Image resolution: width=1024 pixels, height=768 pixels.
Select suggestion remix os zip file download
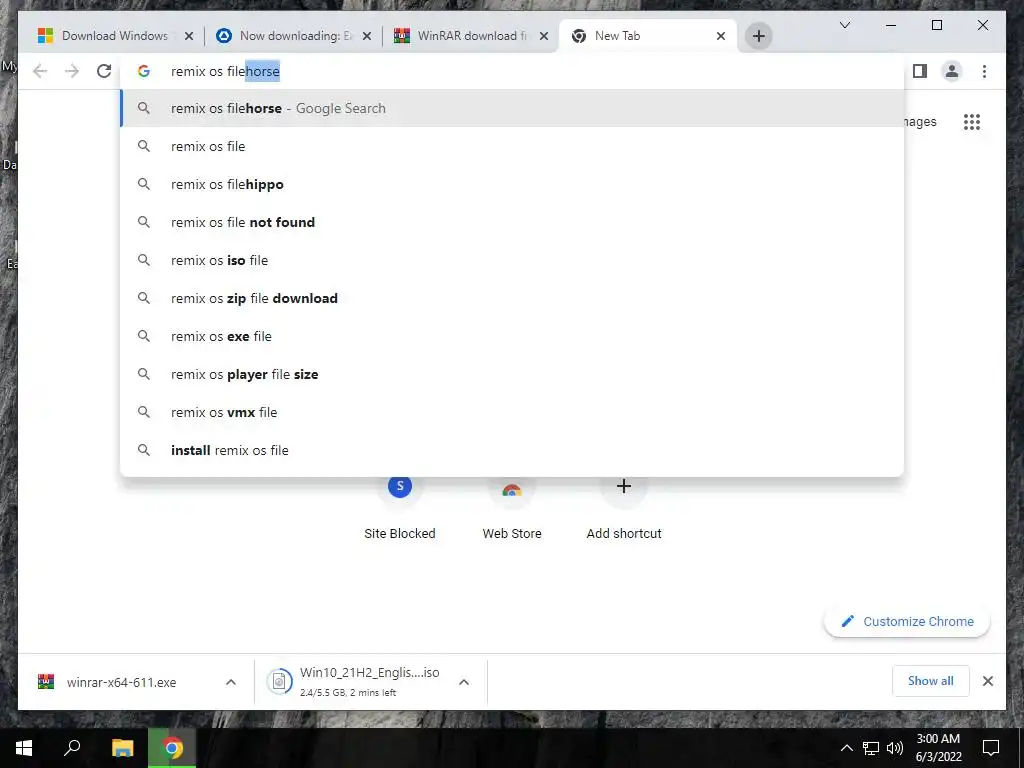(x=512, y=298)
